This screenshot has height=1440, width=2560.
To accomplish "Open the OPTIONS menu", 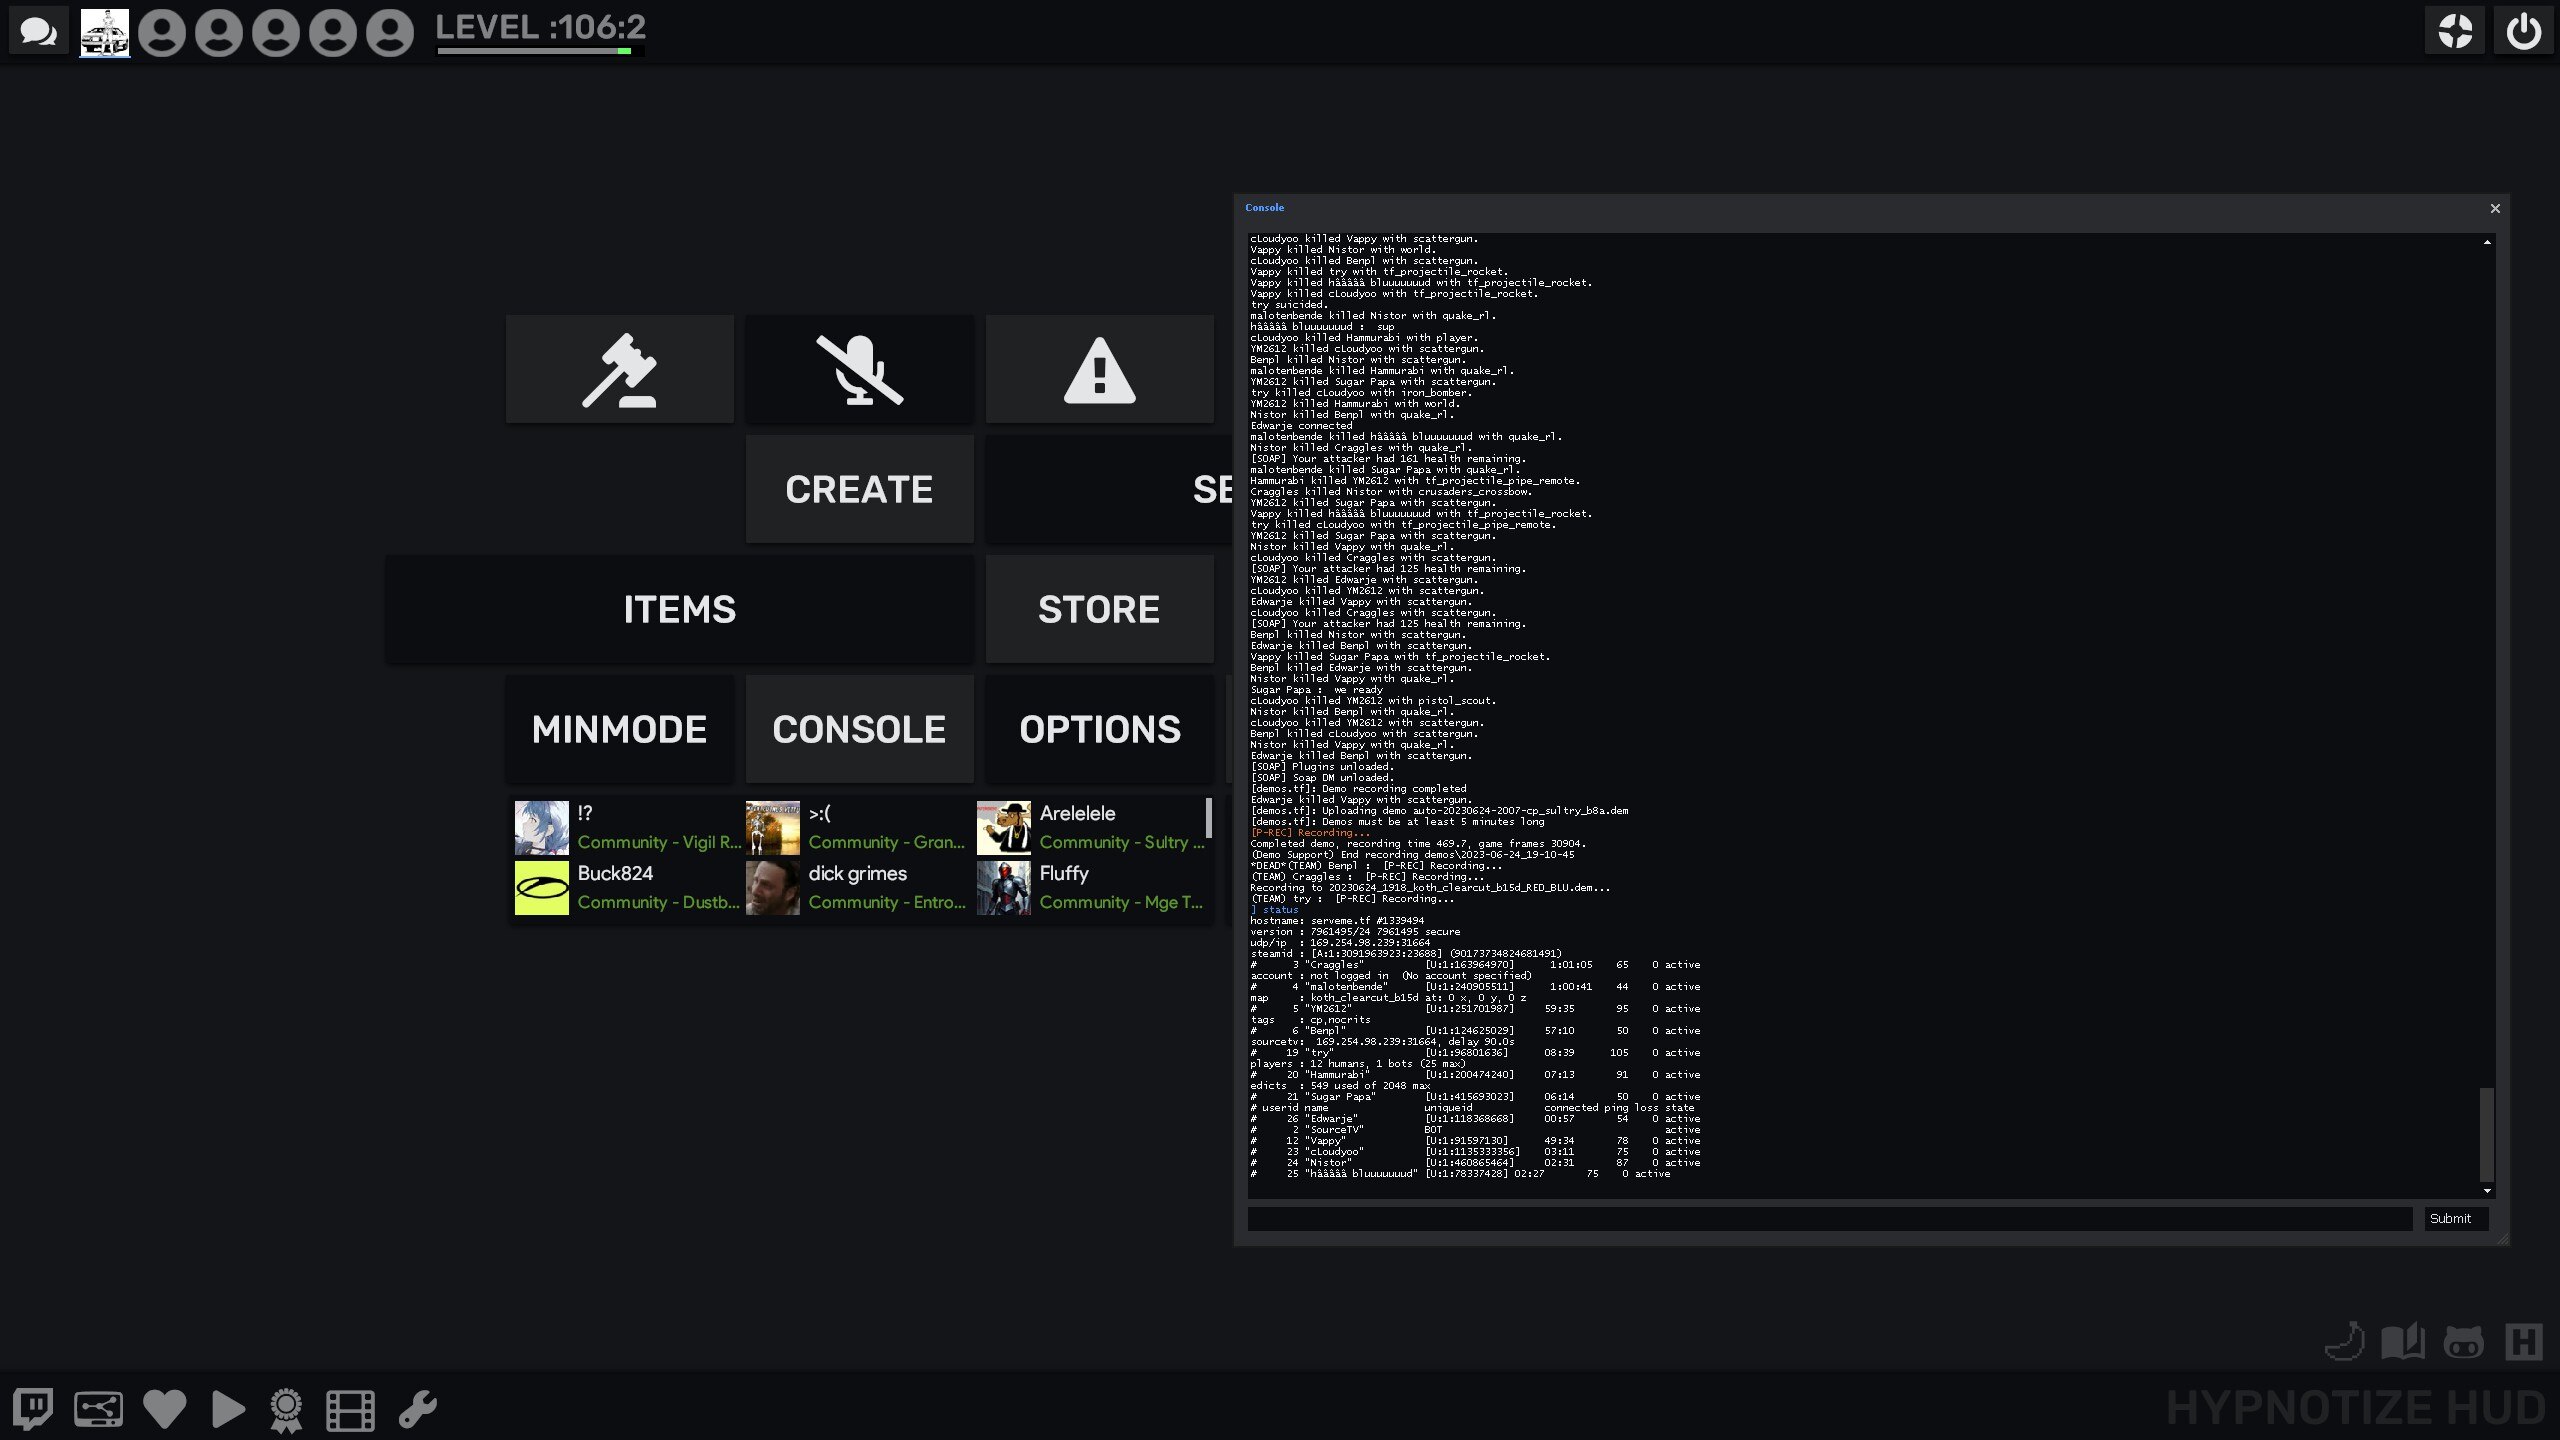I will click(x=1099, y=729).
